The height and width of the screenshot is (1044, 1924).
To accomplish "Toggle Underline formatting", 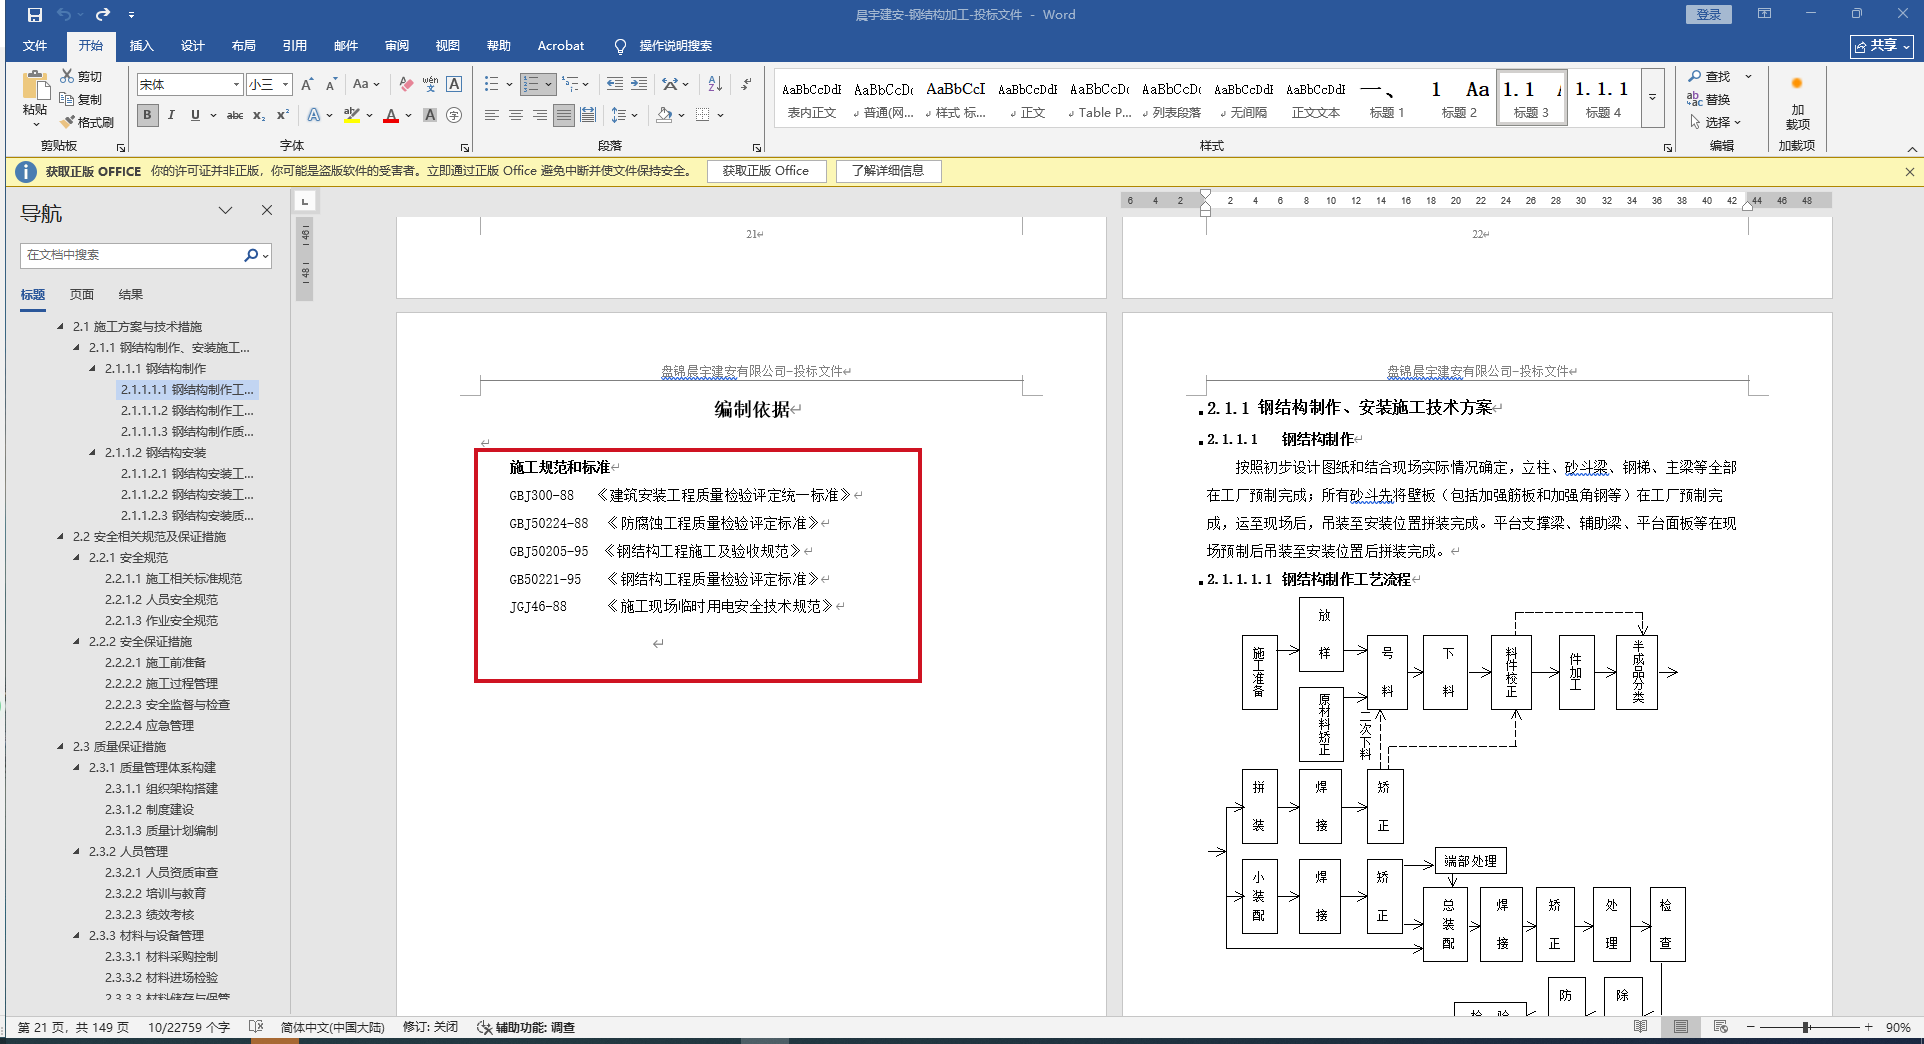I will 195,115.
